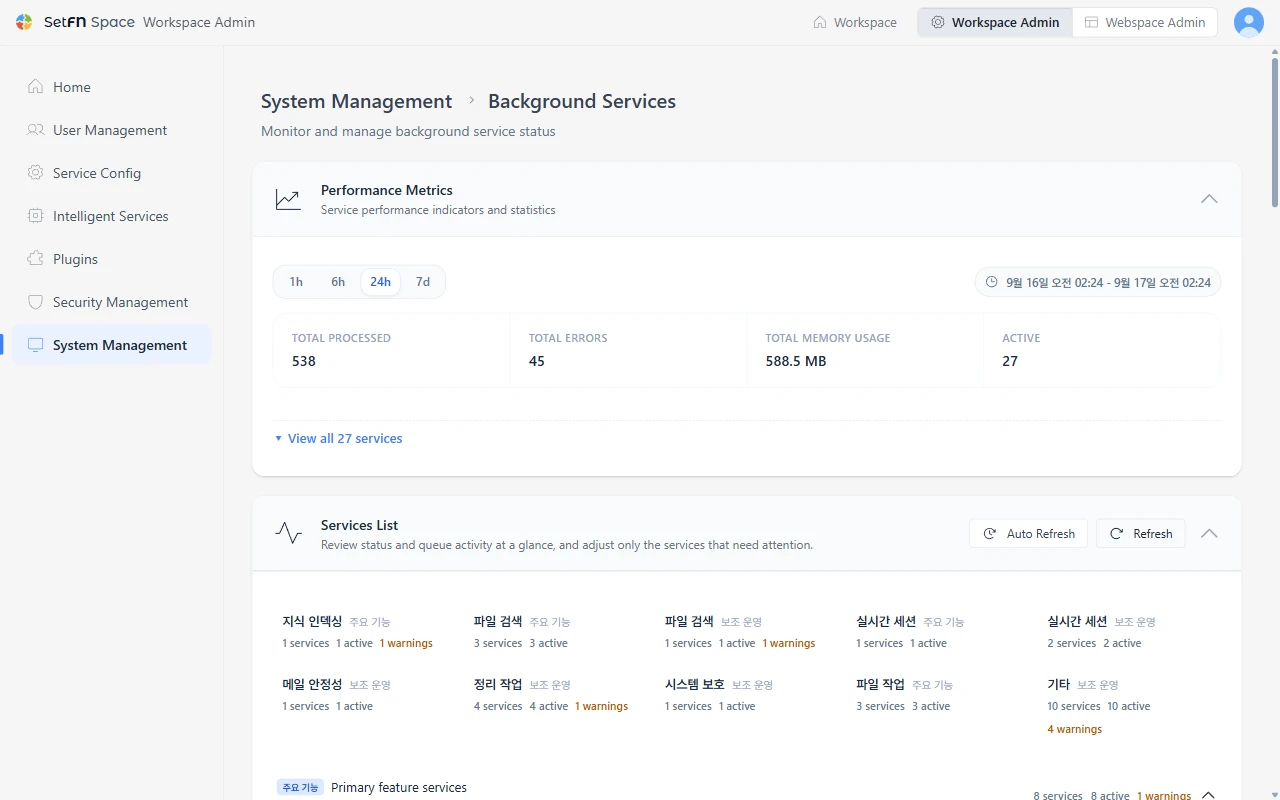
Task: Switch to the Workspace tab
Action: tap(855, 22)
